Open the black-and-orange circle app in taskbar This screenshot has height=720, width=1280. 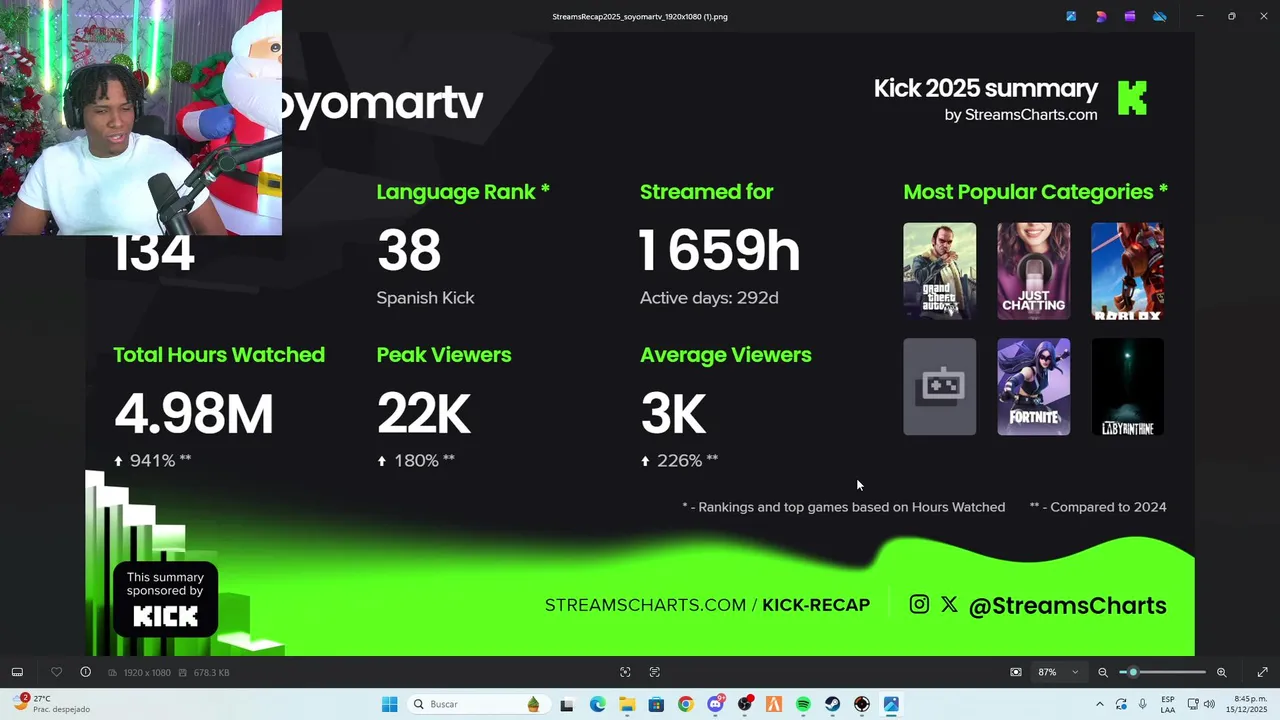(x=862, y=704)
